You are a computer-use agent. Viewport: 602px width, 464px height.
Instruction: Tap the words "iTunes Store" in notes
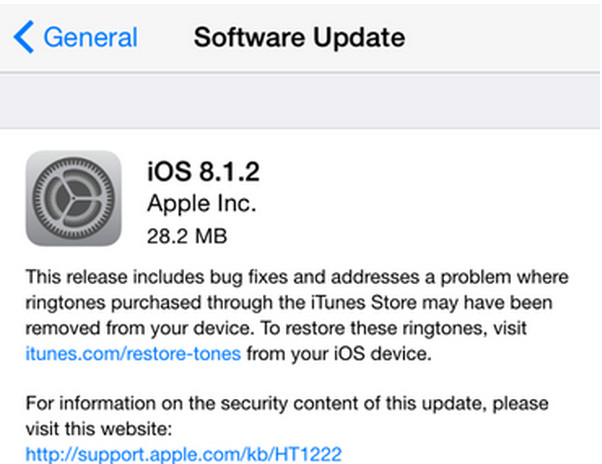[x=355, y=302]
